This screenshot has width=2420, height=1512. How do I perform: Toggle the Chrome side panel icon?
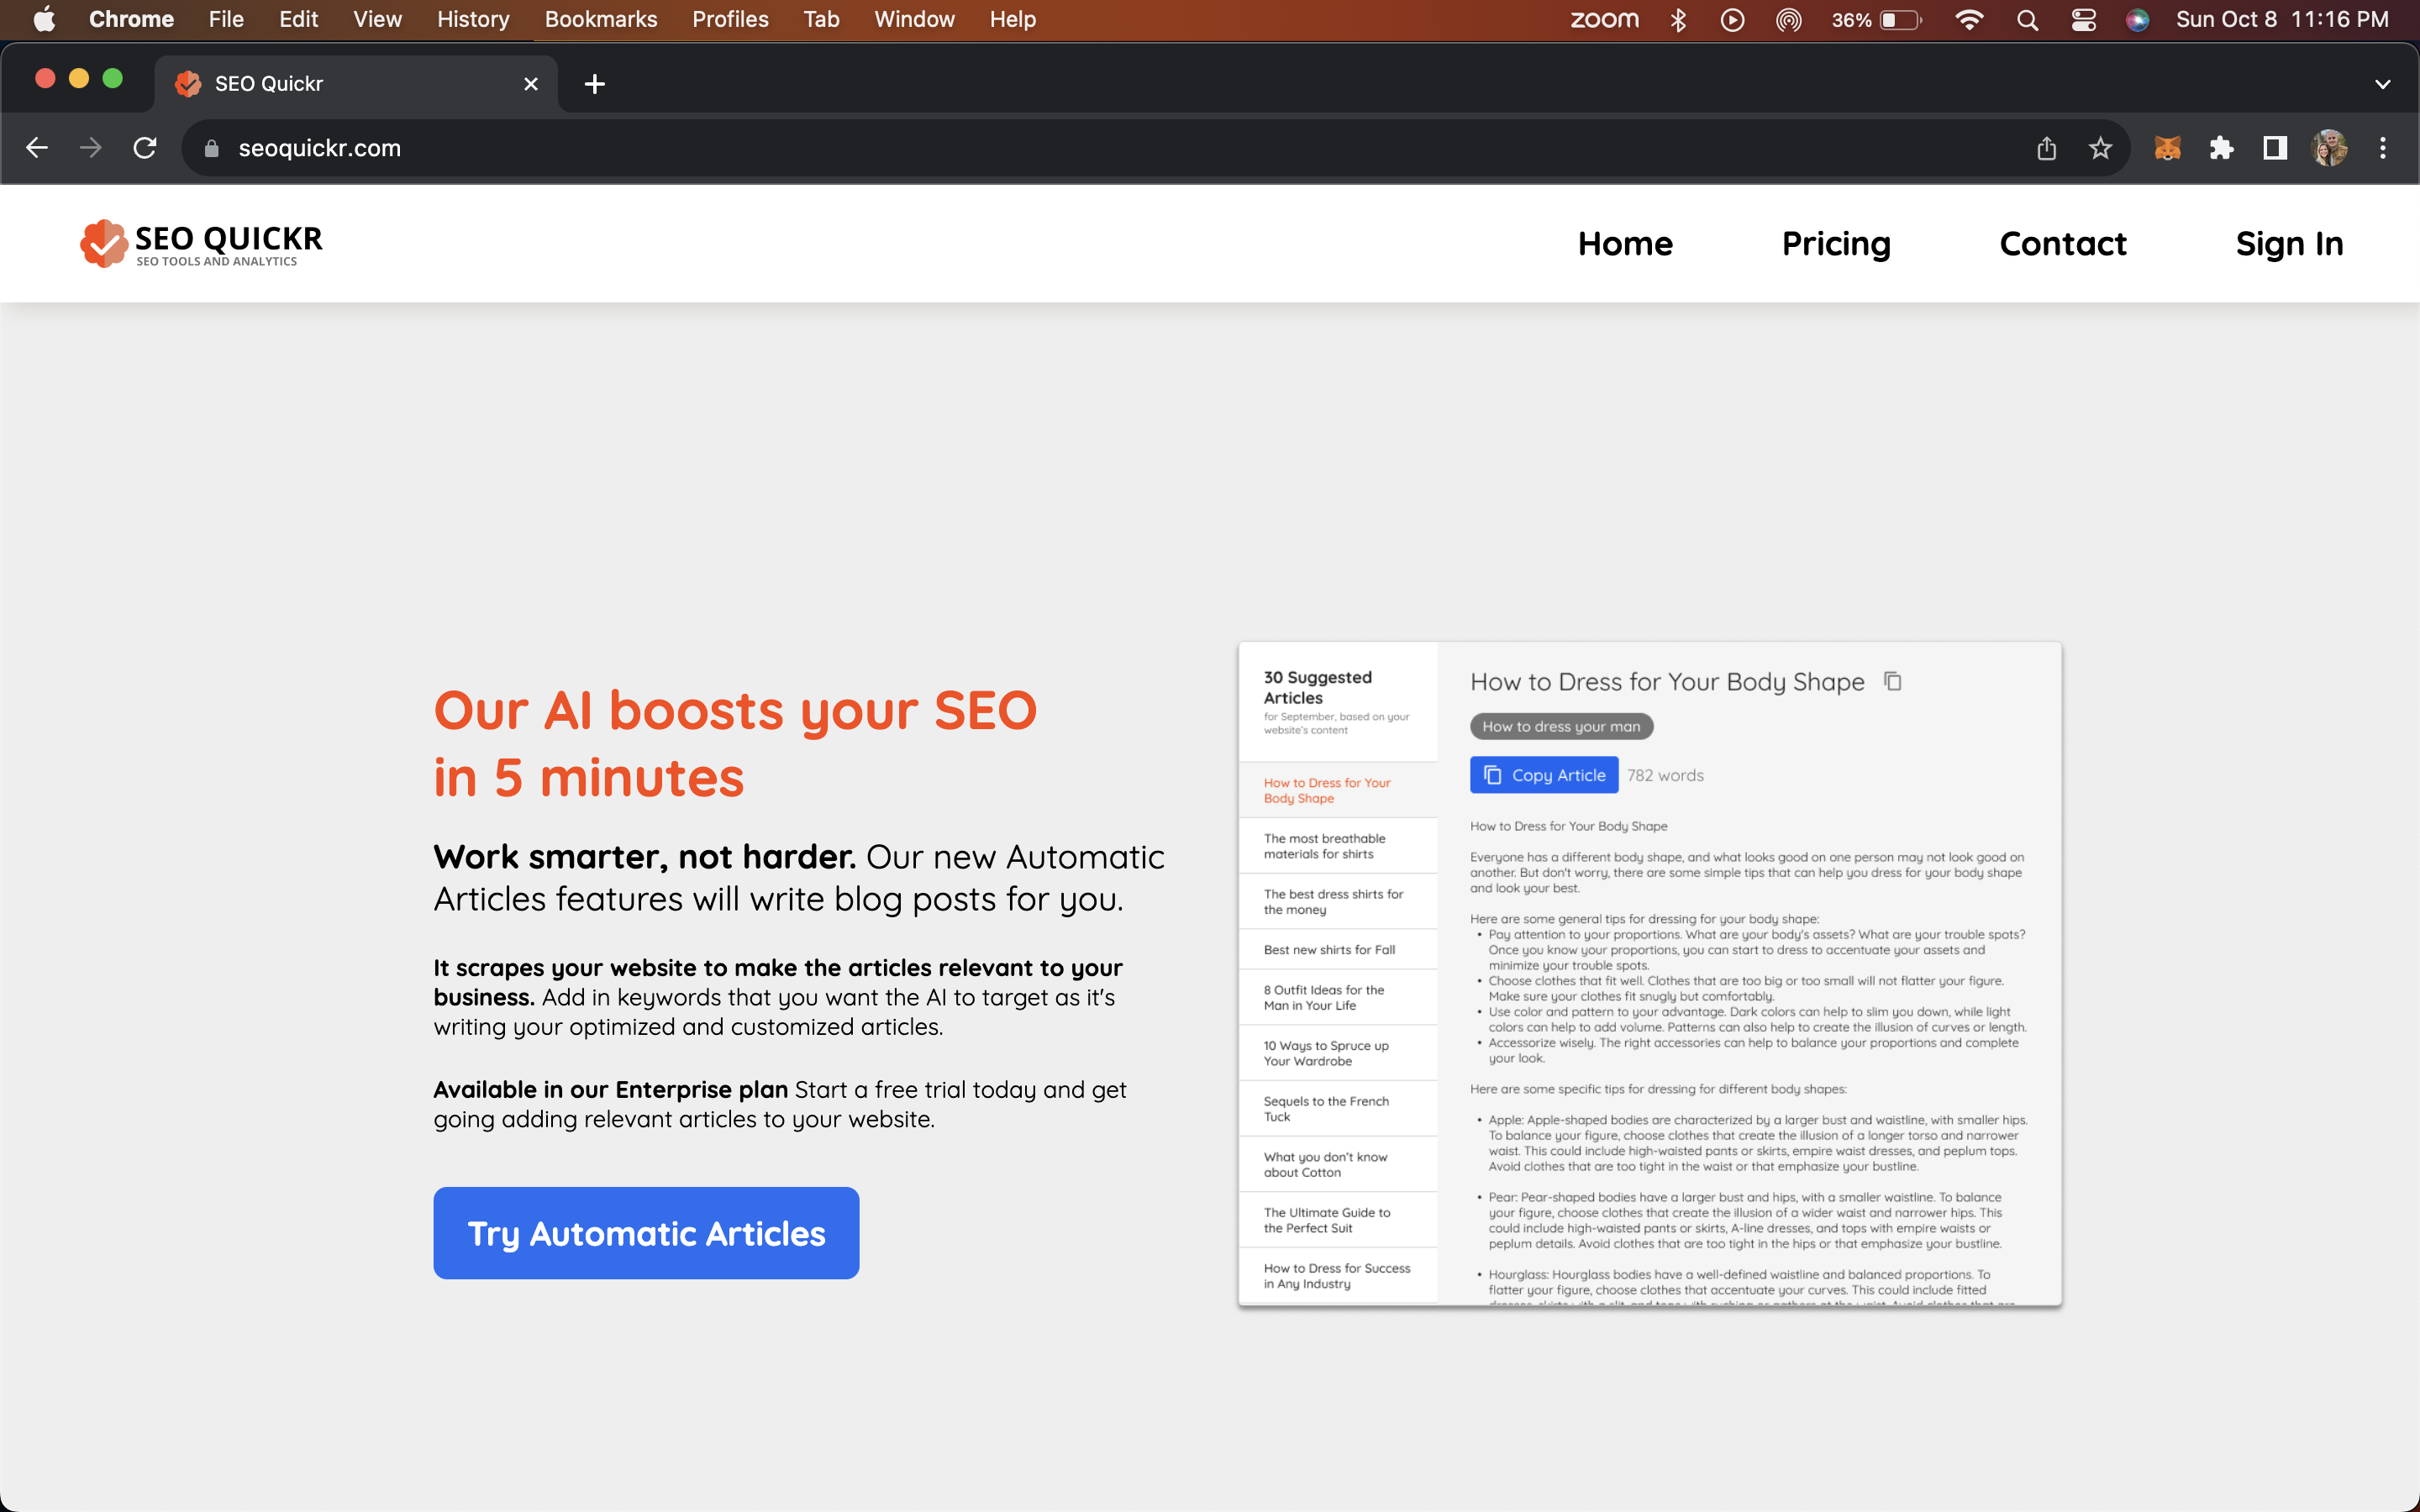(2275, 148)
